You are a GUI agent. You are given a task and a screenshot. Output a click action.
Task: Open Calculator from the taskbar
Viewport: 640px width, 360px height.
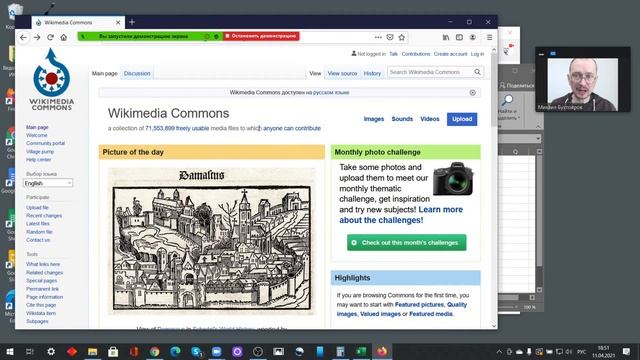[x=340, y=351]
